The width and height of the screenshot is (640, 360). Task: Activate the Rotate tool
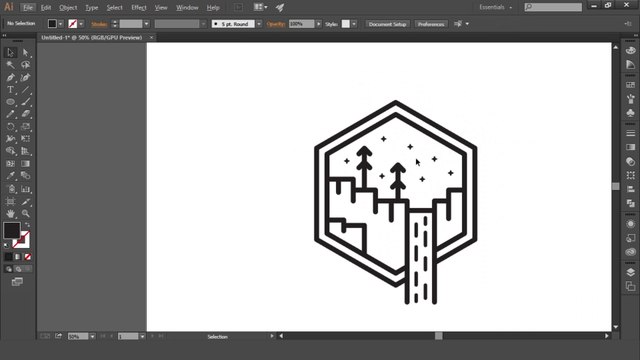click(x=11, y=127)
